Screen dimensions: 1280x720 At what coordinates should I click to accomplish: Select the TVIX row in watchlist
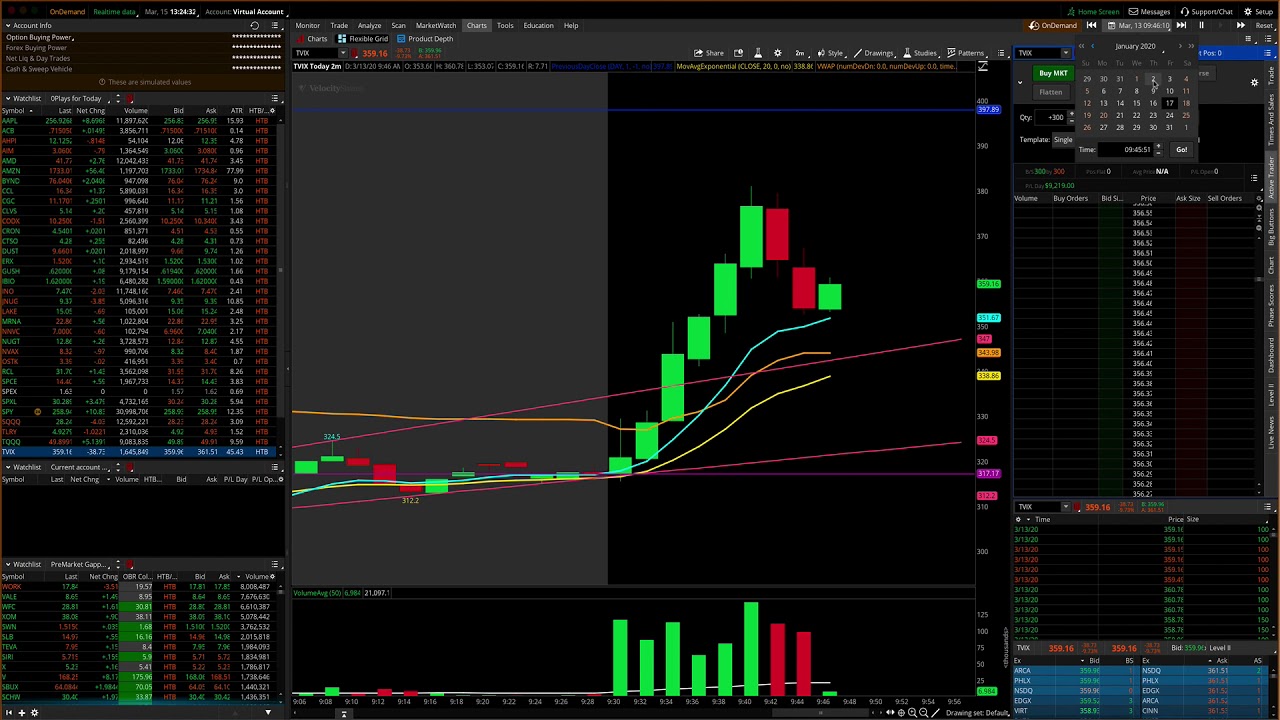pyautogui.click(x=140, y=452)
